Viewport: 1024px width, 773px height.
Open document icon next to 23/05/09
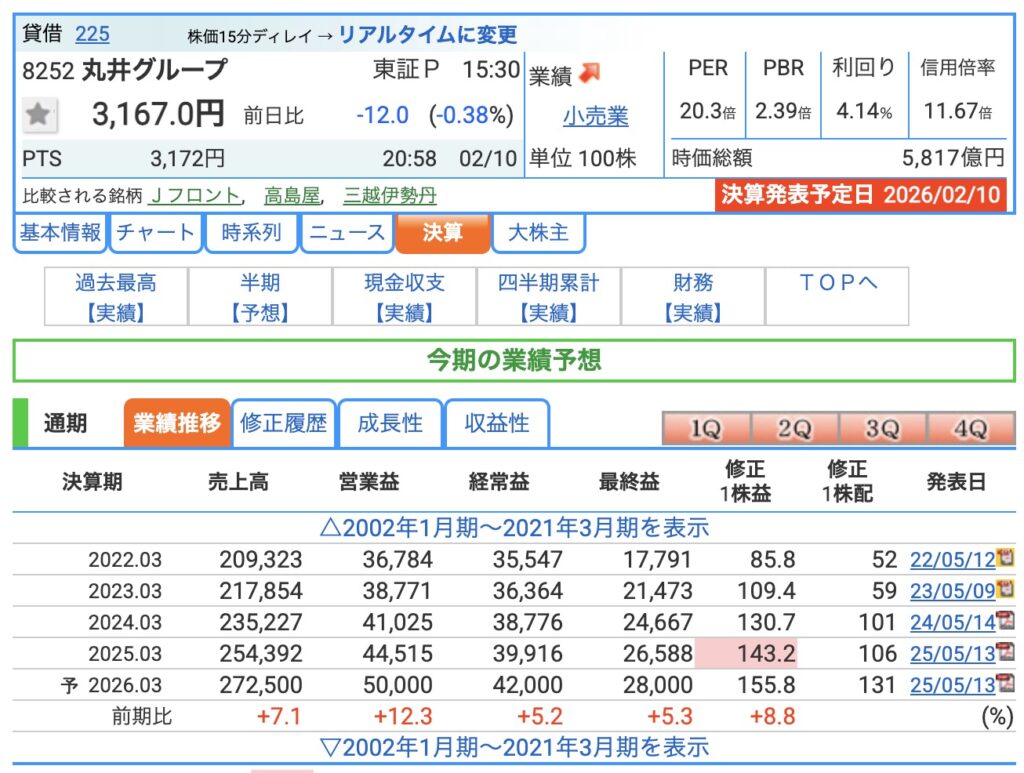coord(1006,590)
